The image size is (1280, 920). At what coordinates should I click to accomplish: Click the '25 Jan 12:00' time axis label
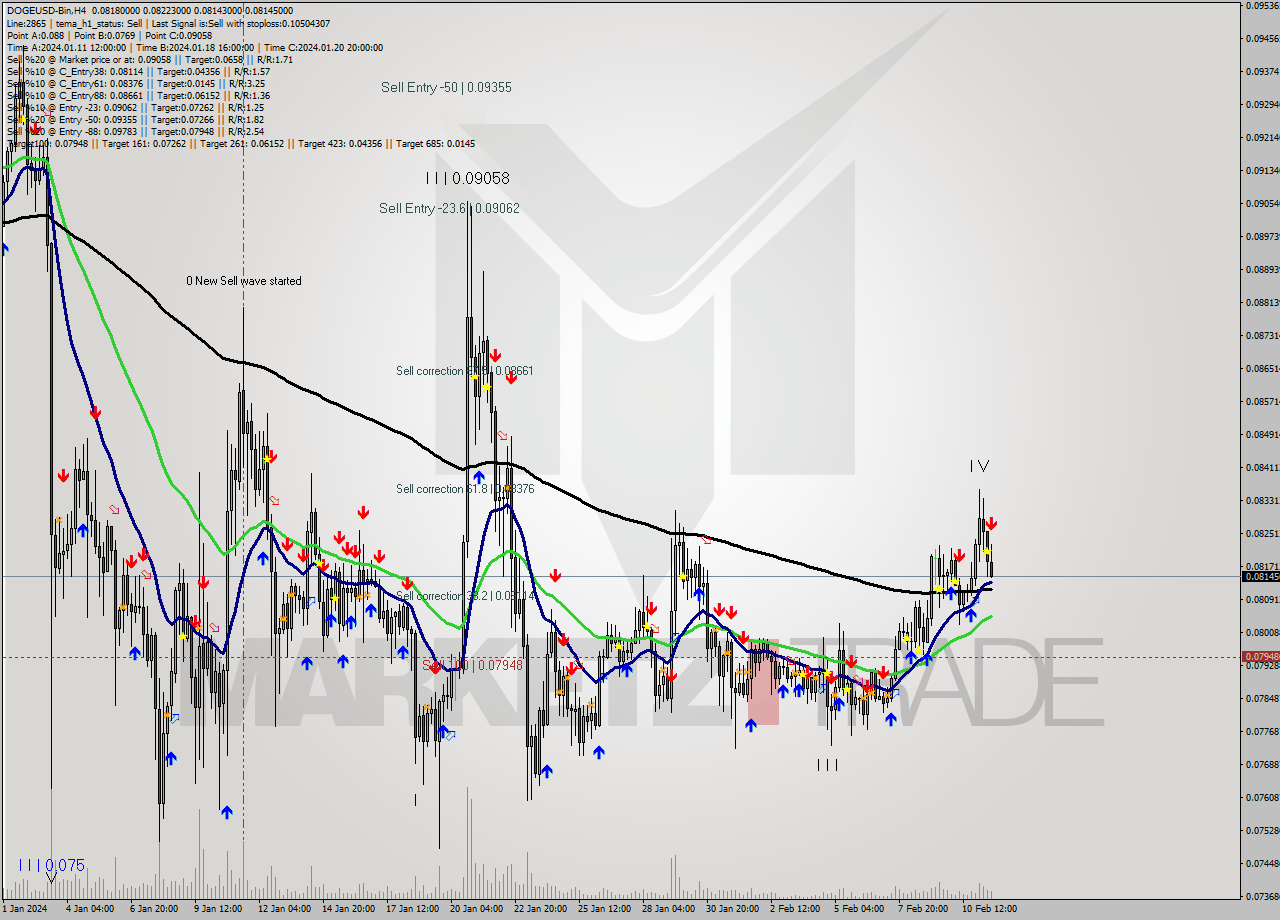pyautogui.click(x=606, y=909)
